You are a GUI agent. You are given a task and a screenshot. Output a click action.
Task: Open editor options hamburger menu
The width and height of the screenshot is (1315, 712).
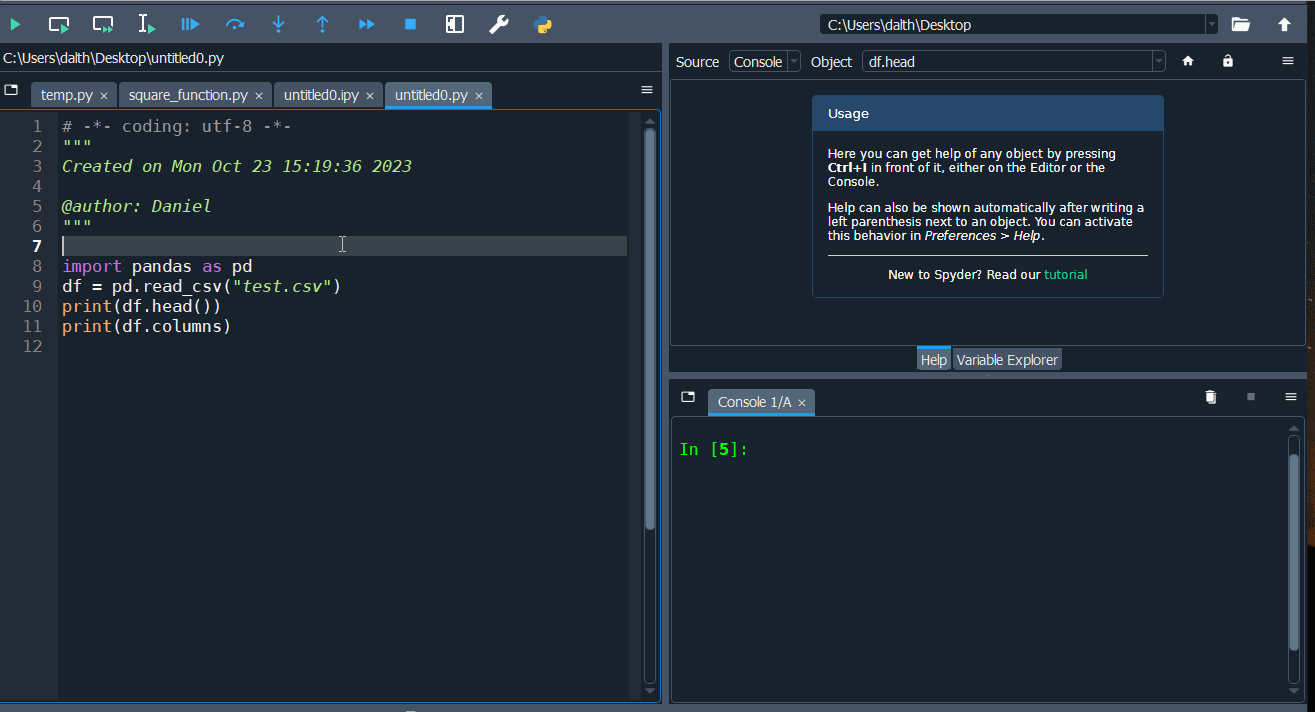pos(647,90)
